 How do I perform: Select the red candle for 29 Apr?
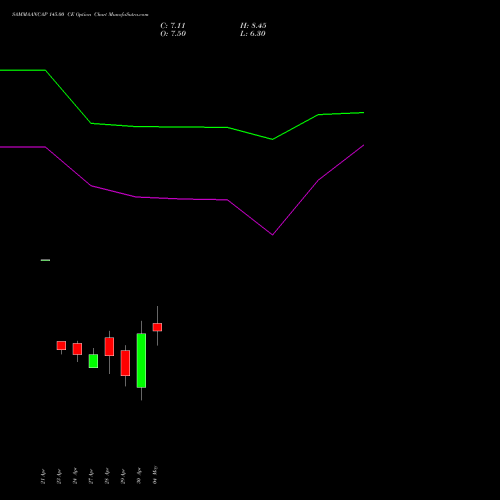click(125, 363)
